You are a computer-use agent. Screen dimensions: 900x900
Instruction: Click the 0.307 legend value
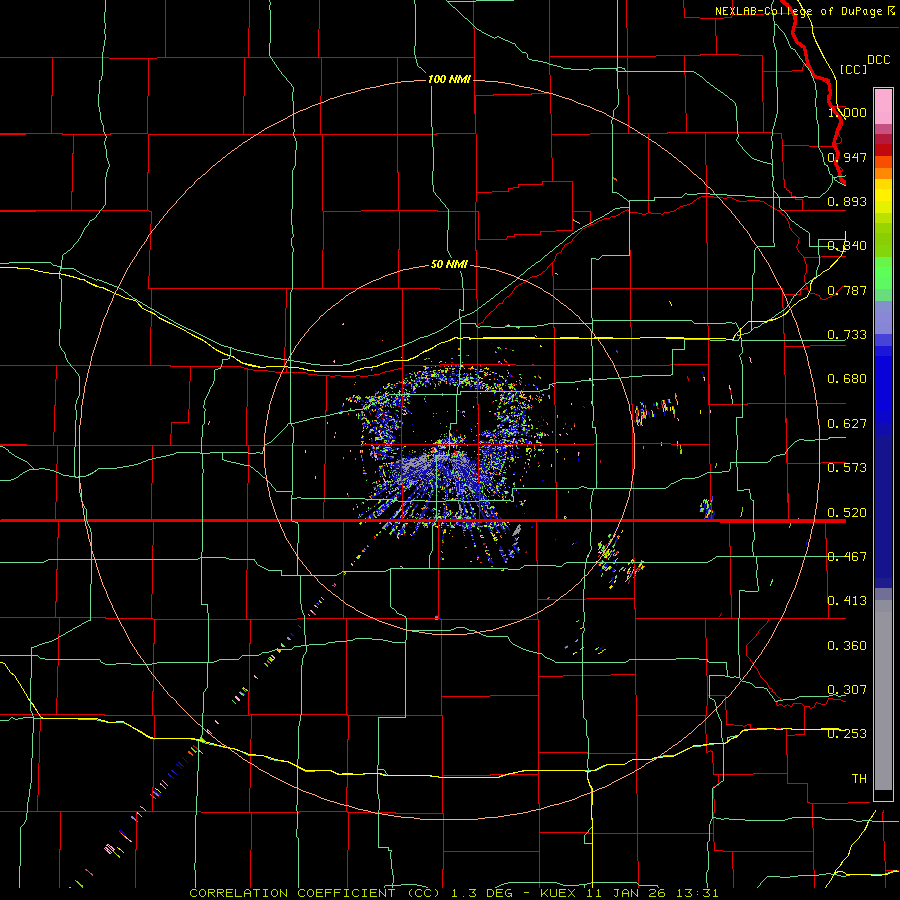[847, 690]
